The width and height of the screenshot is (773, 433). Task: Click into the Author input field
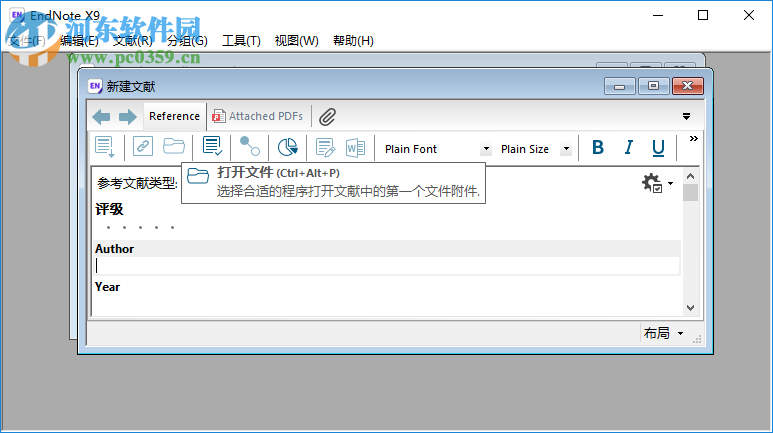[387, 266]
